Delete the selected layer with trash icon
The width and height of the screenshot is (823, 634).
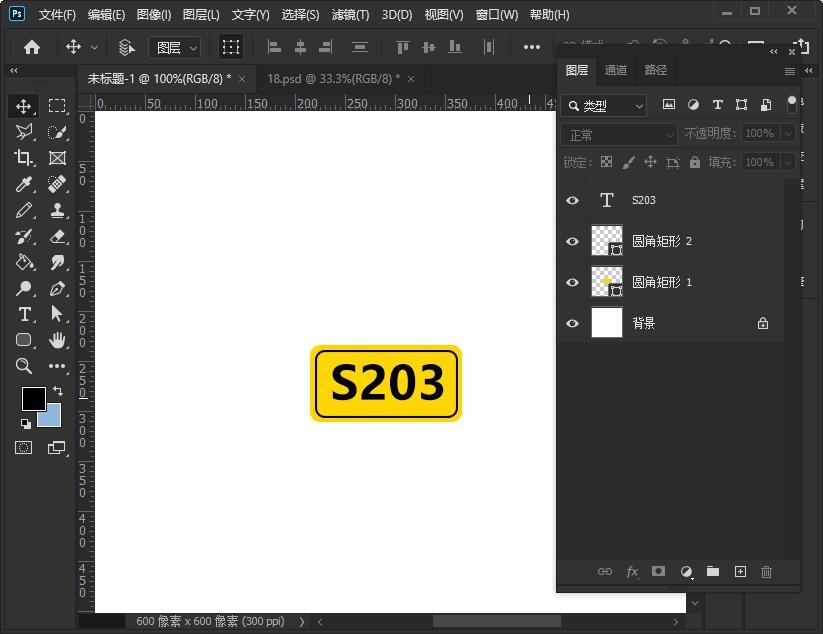[x=766, y=572]
